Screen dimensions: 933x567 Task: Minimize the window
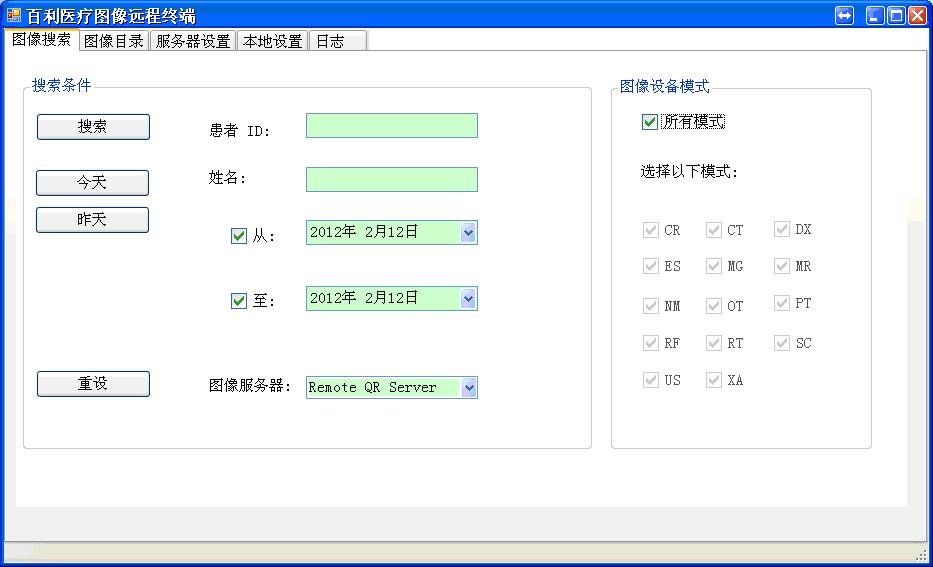click(x=875, y=15)
